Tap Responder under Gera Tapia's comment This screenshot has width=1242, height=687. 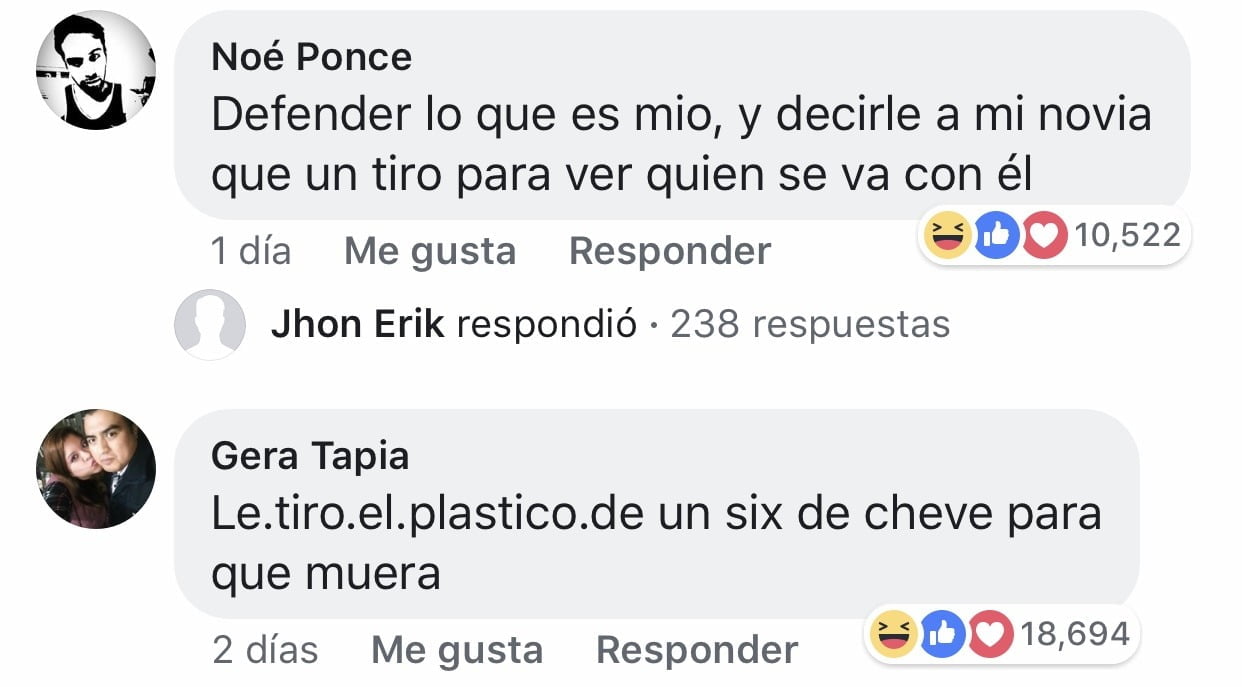click(697, 650)
